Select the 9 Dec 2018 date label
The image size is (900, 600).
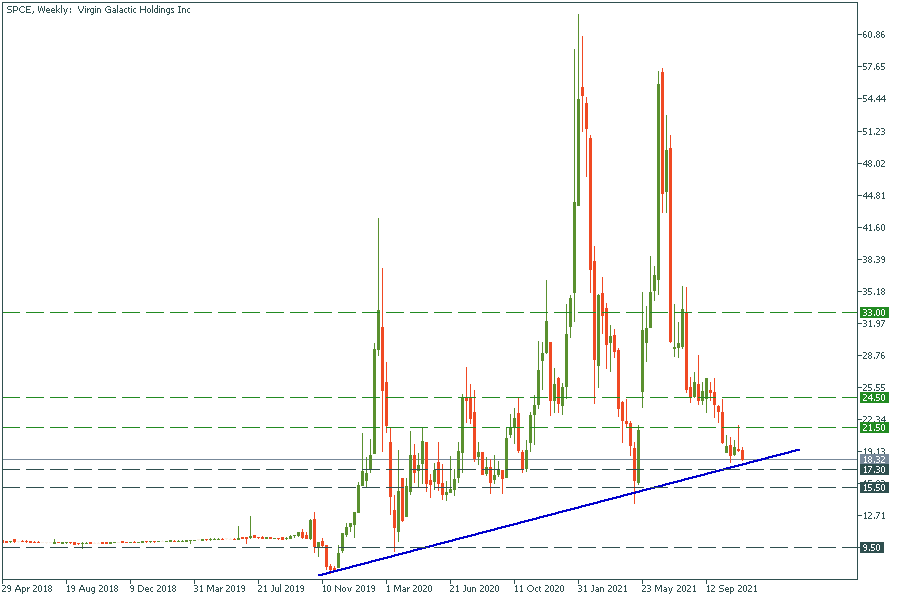tap(156, 589)
